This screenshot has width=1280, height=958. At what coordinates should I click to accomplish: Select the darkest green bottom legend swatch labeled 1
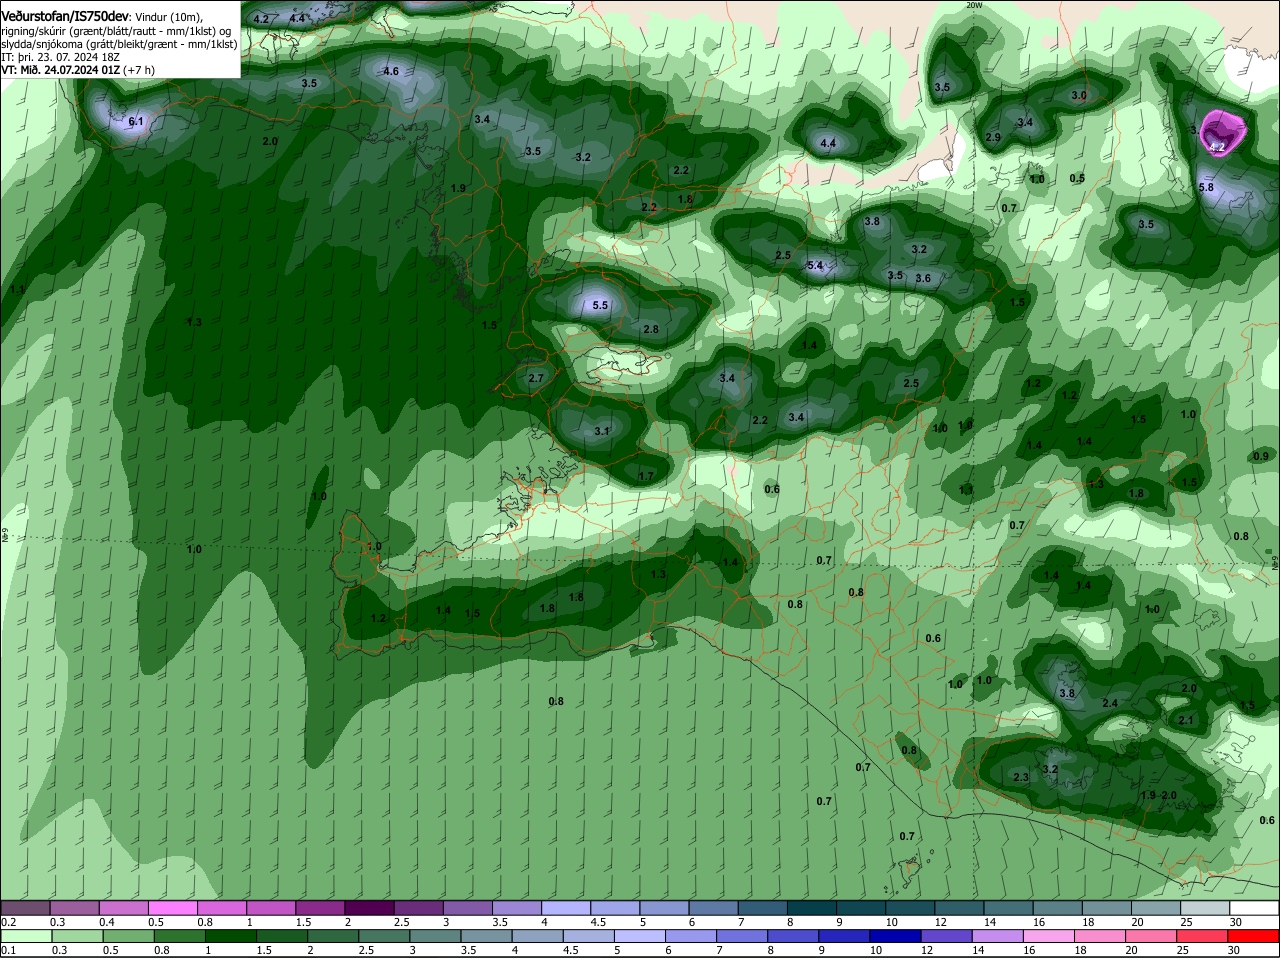[231, 936]
